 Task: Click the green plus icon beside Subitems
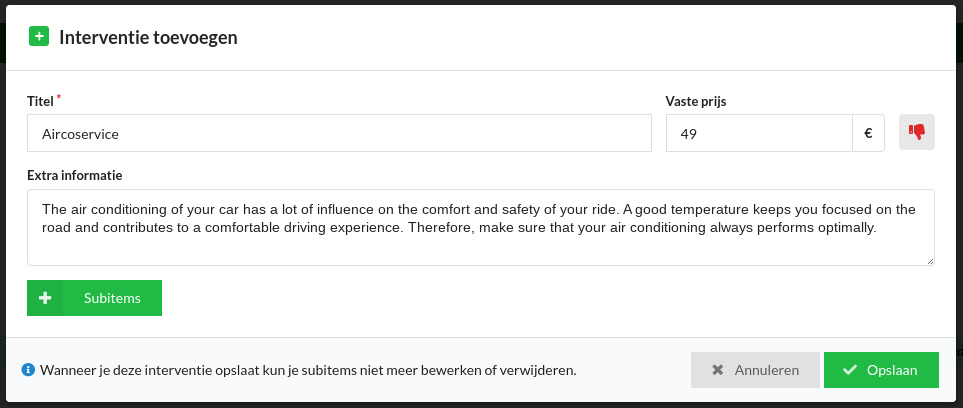coord(45,298)
